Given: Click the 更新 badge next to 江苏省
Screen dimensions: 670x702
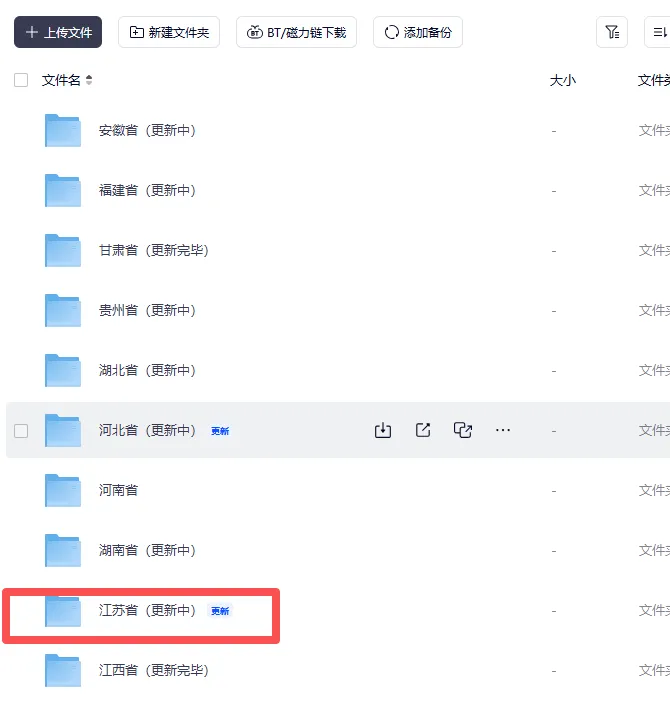Looking at the screenshot, I should tap(220, 611).
